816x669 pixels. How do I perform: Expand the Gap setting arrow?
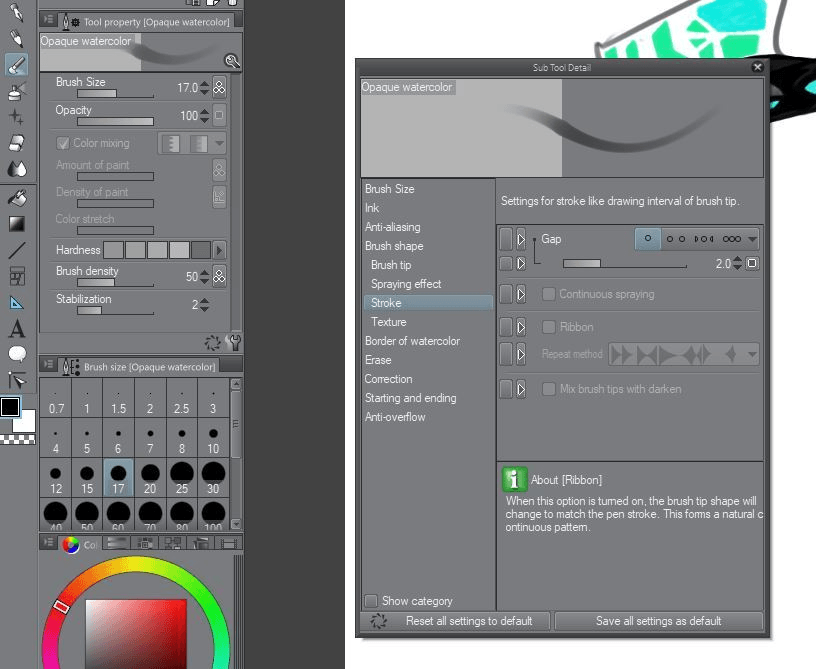520,239
